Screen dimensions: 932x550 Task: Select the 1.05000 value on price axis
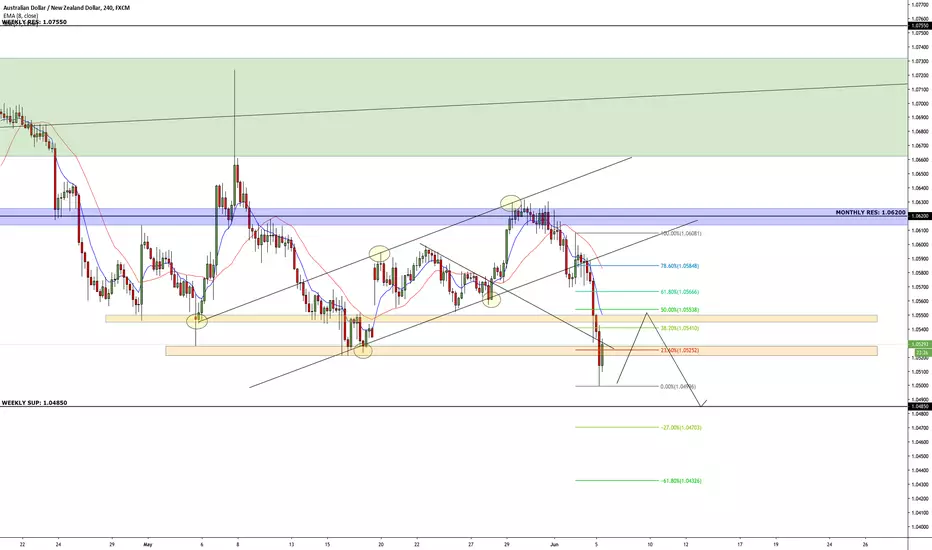coord(920,385)
